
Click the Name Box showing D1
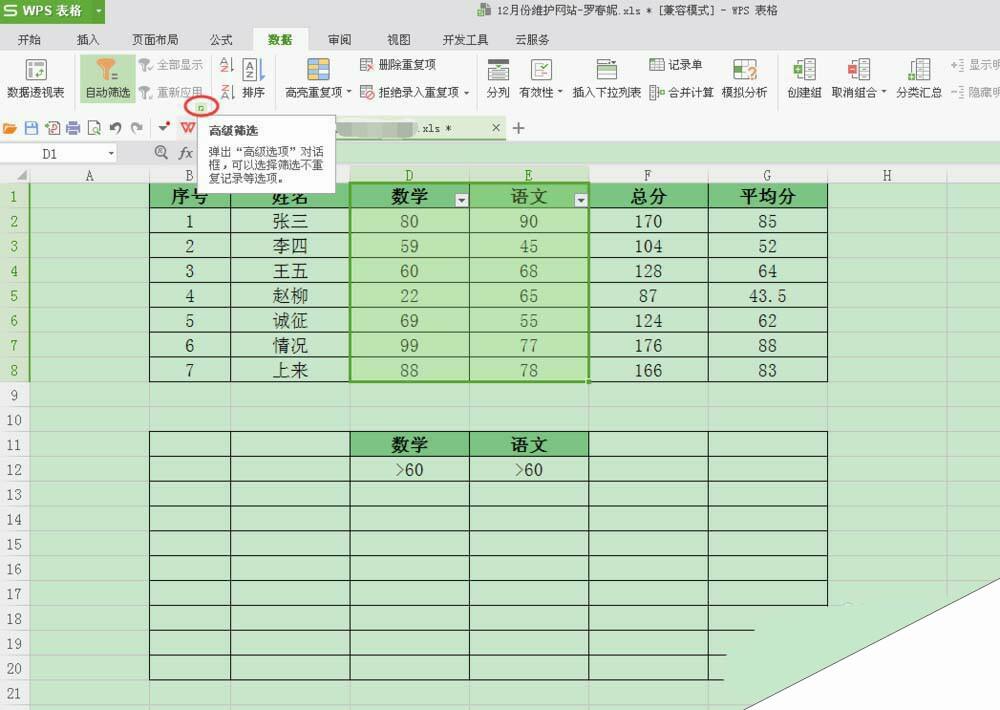[x=50, y=154]
